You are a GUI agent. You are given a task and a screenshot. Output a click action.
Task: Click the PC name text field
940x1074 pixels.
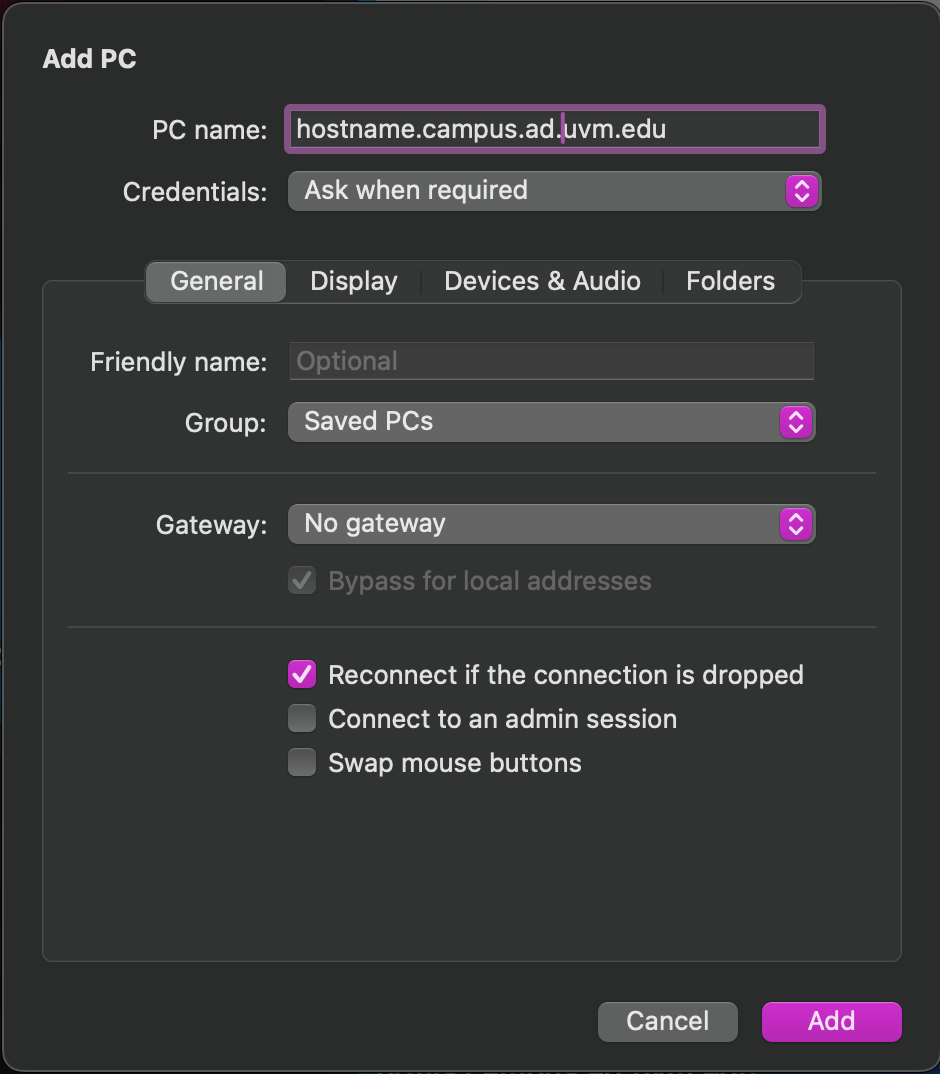pos(555,130)
